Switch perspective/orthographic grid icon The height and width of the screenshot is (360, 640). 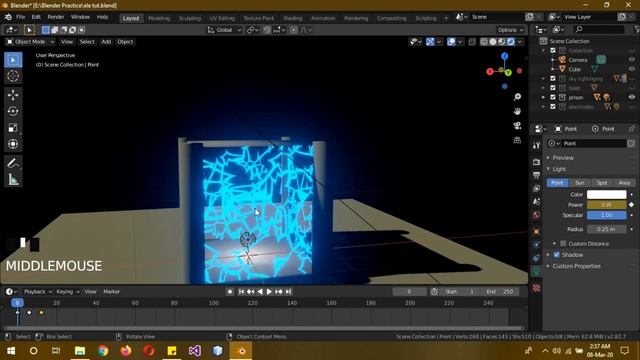click(x=517, y=140)
